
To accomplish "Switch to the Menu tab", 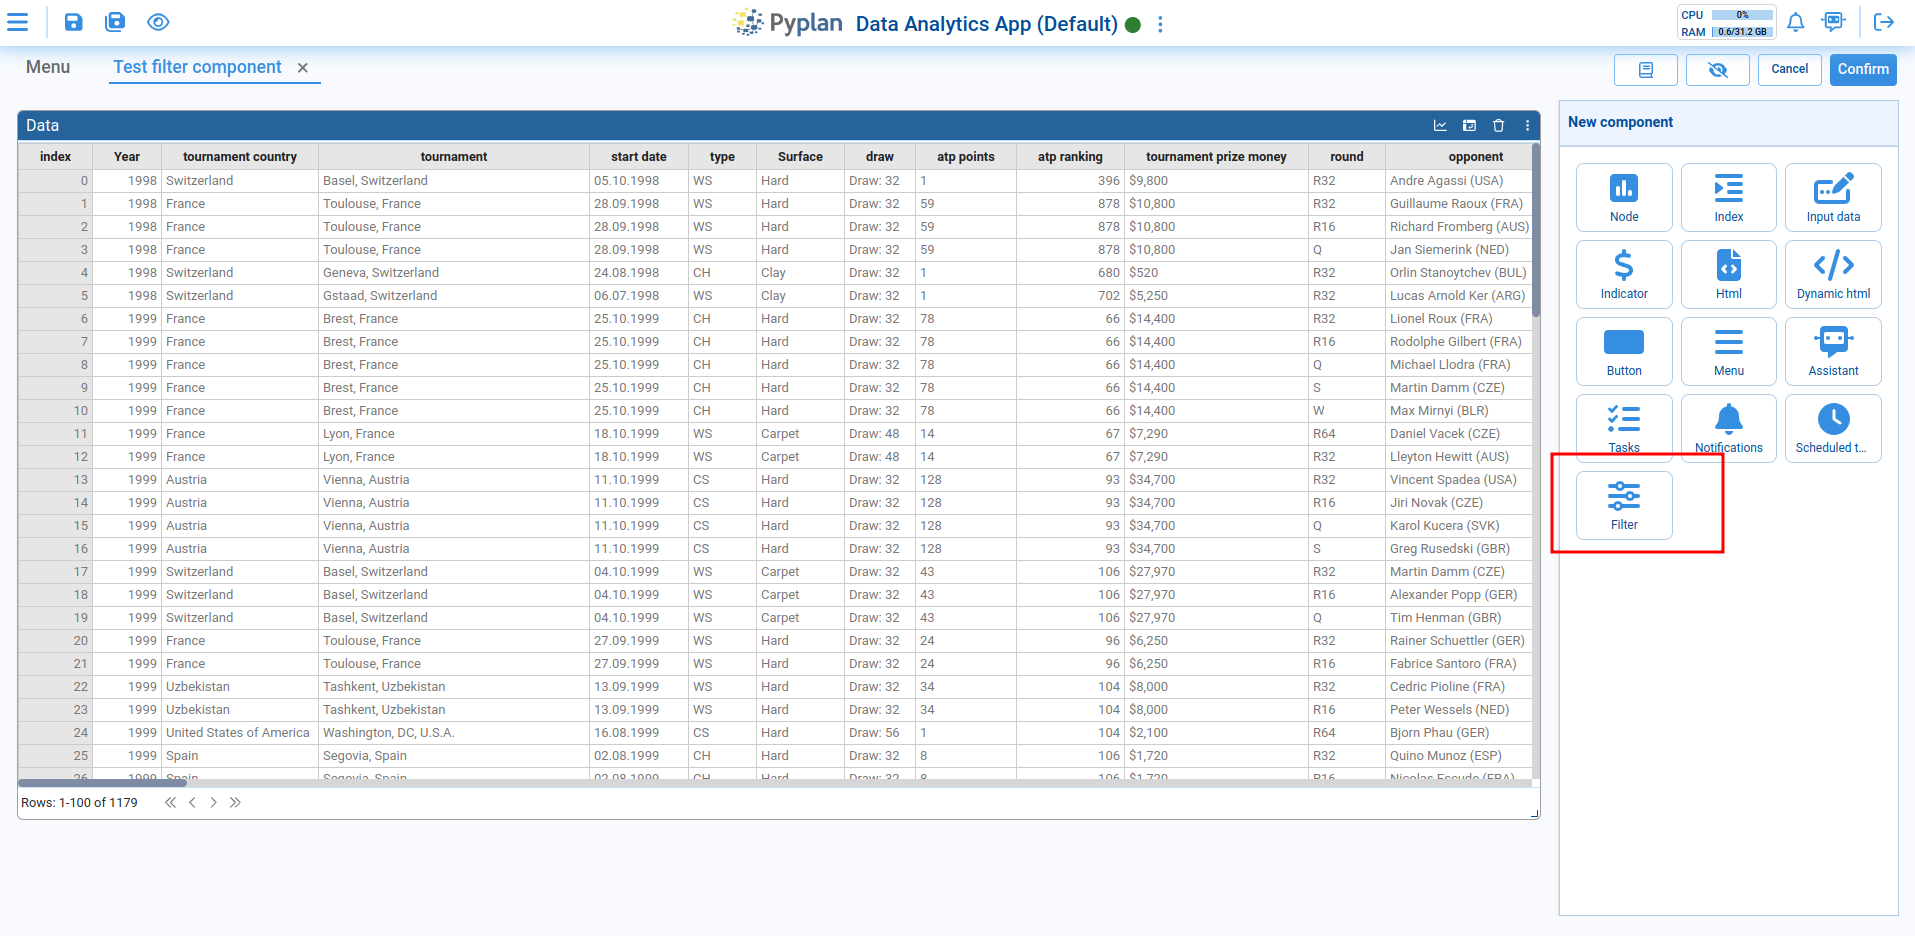I will click(x=48, y=67).
